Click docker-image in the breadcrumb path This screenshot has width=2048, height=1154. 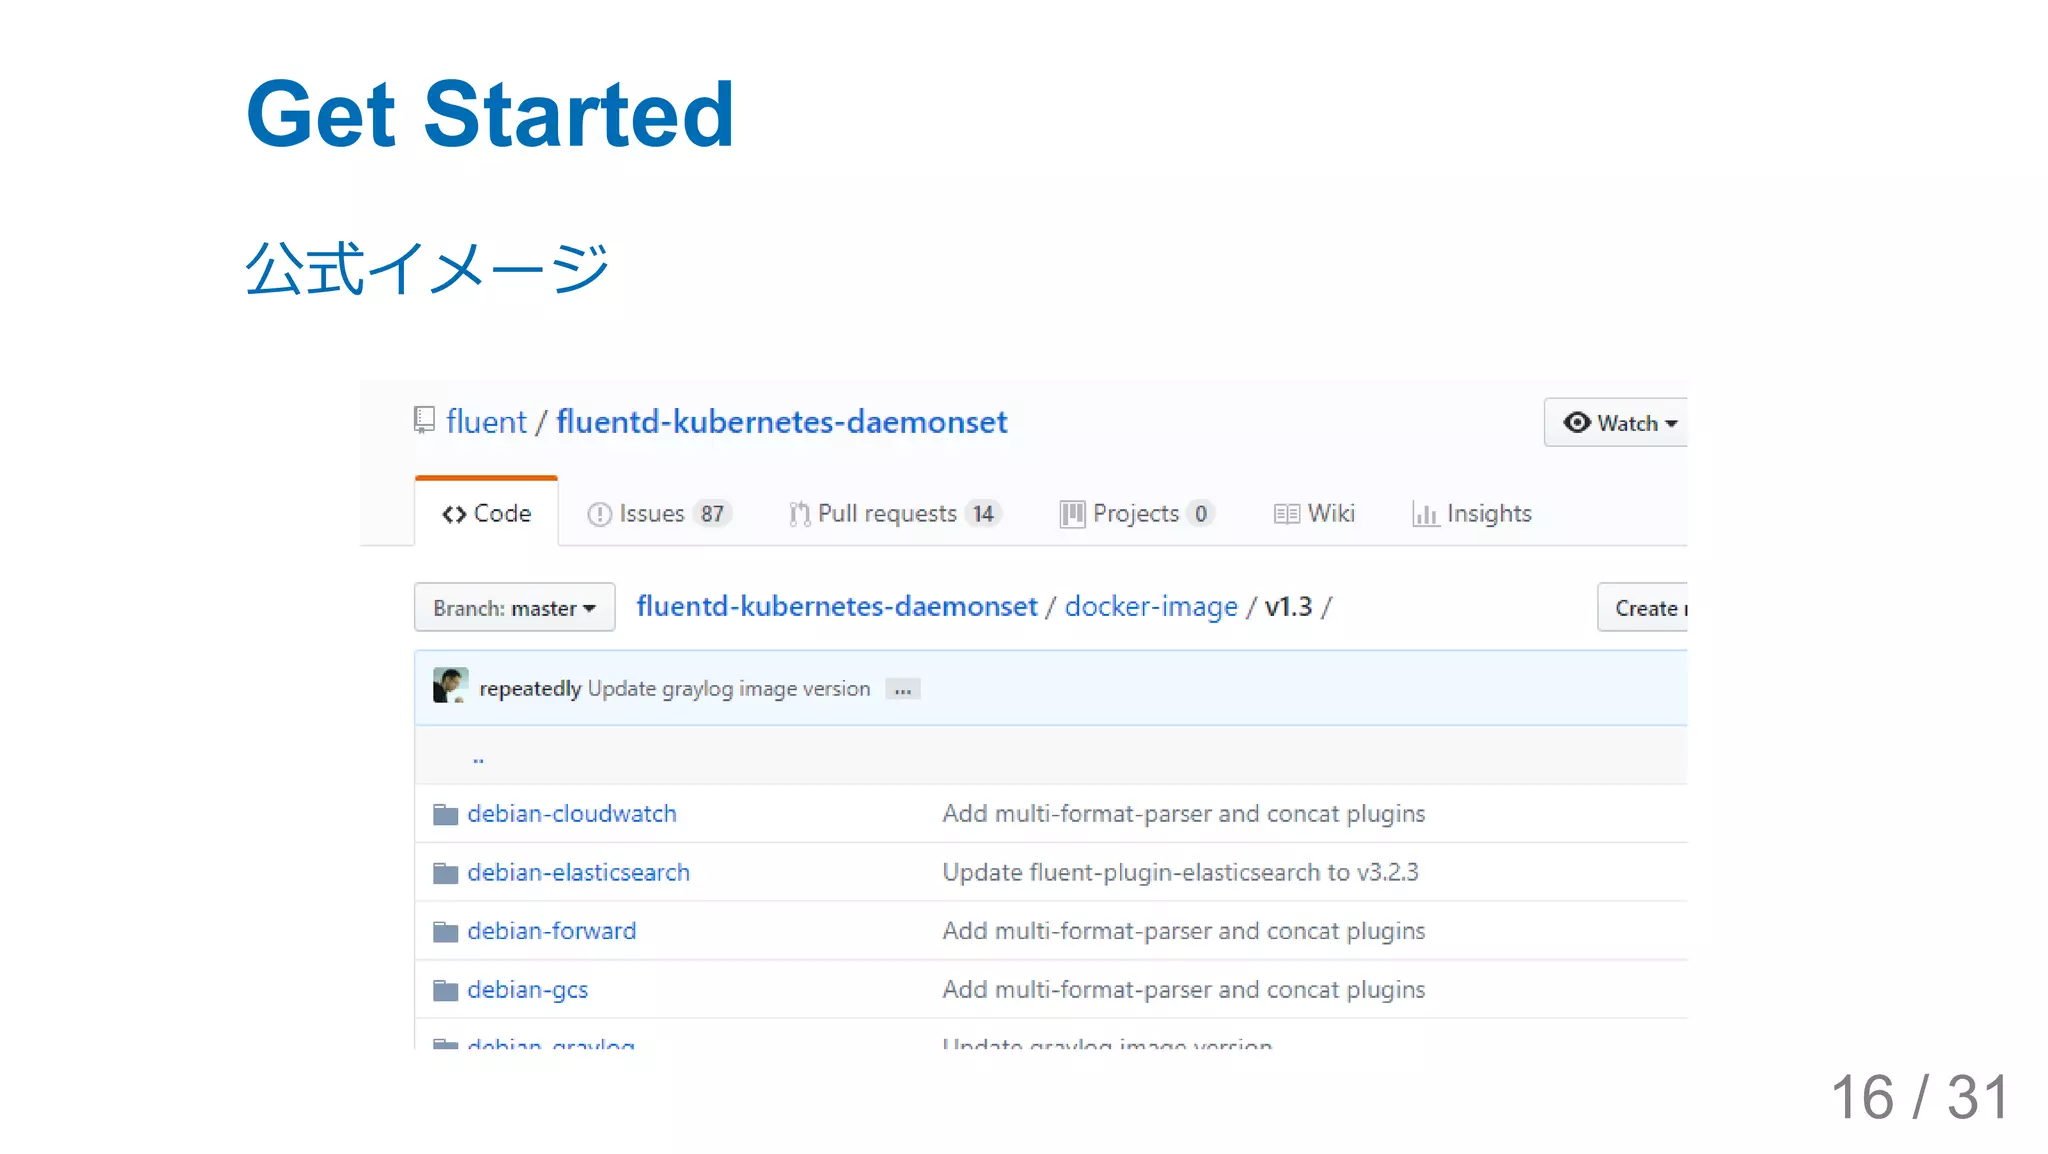1151,606
